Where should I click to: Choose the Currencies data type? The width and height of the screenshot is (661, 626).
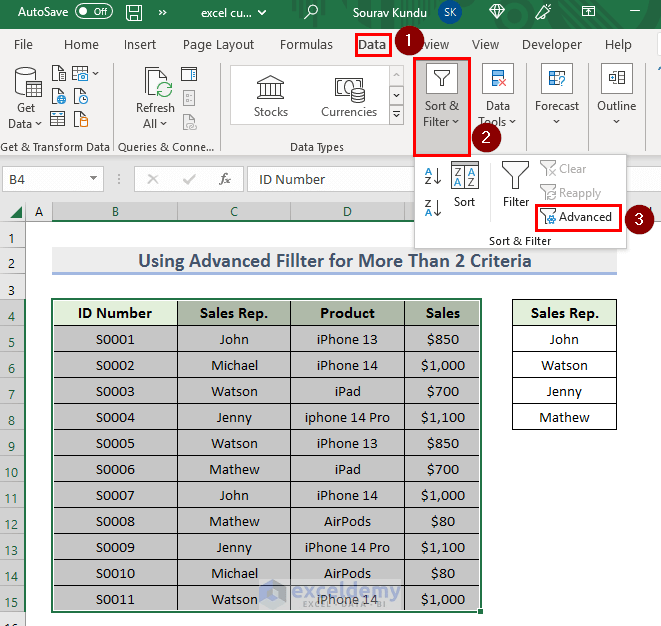[x=349, y=96]
